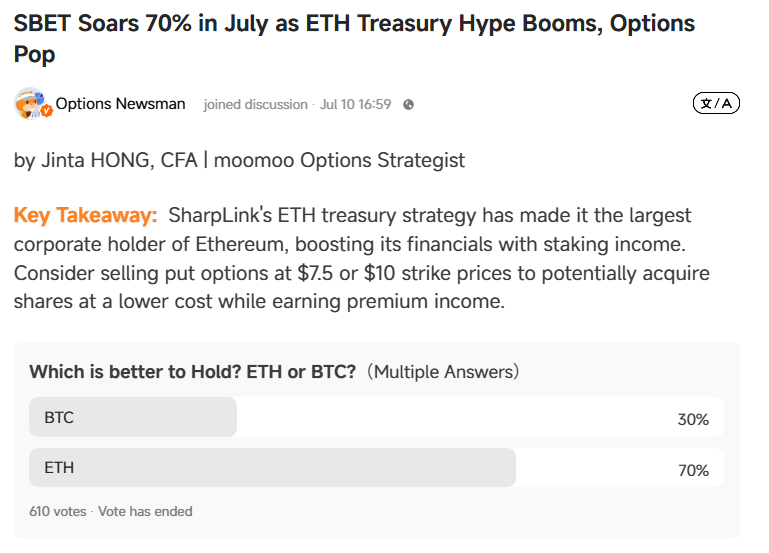View the 610 votes count

click(x=57, y=511)
